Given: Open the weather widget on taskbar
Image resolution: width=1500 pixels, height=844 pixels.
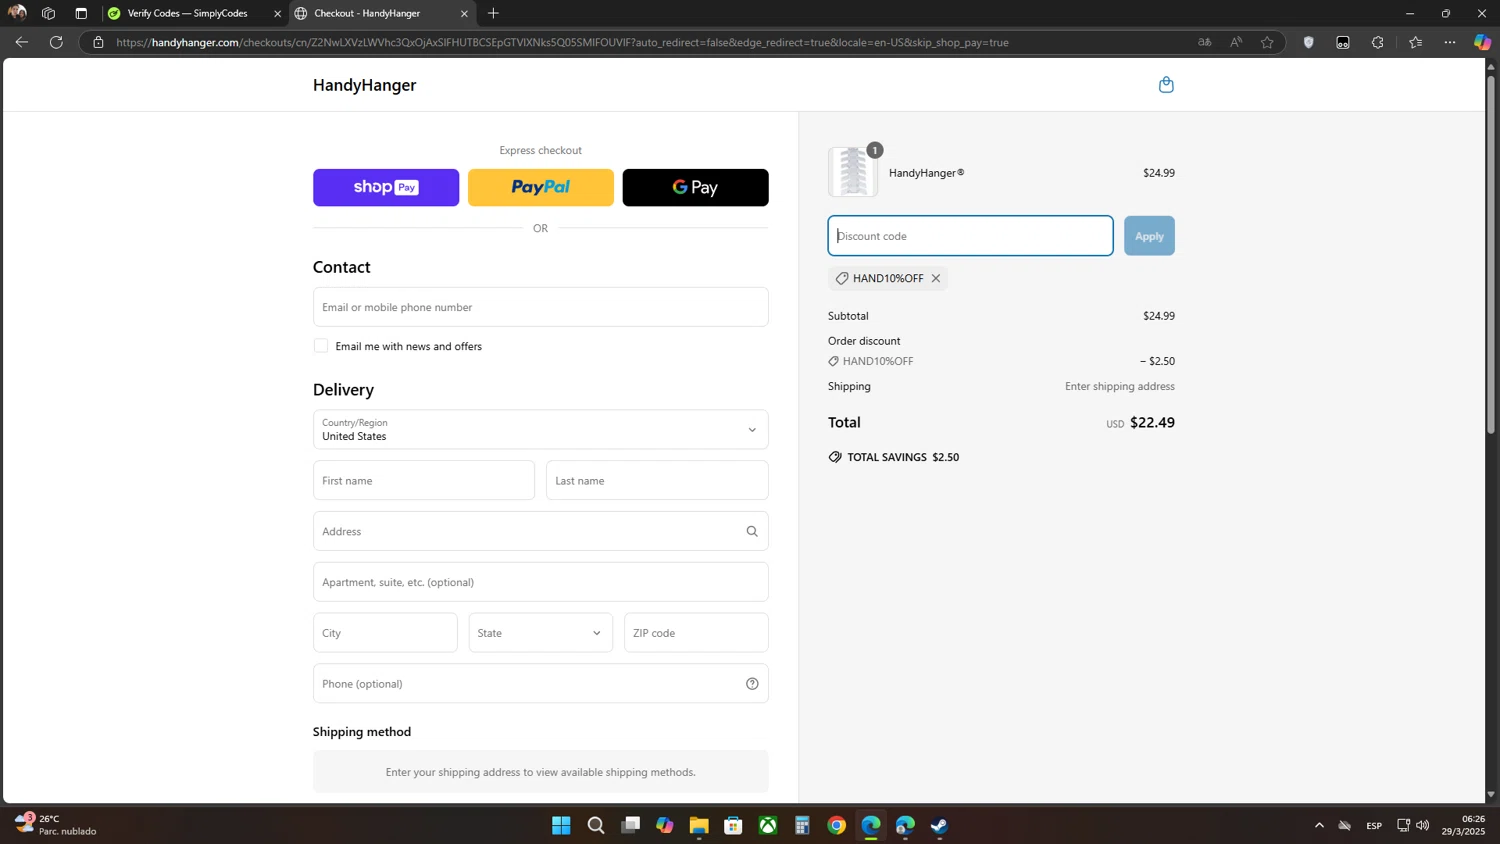Looking at the screenshot, I should 56,825.
